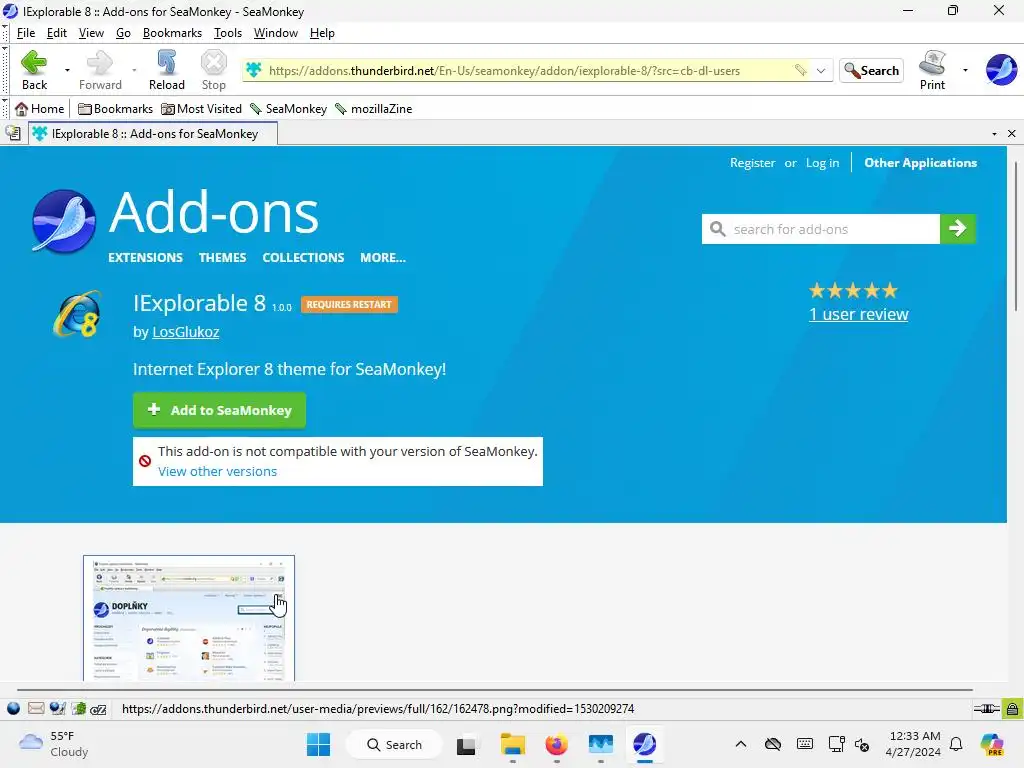Go to COLLECTIONS section
The width and height of the screenshot is (1024, 768).
click(x=303, y=257)
